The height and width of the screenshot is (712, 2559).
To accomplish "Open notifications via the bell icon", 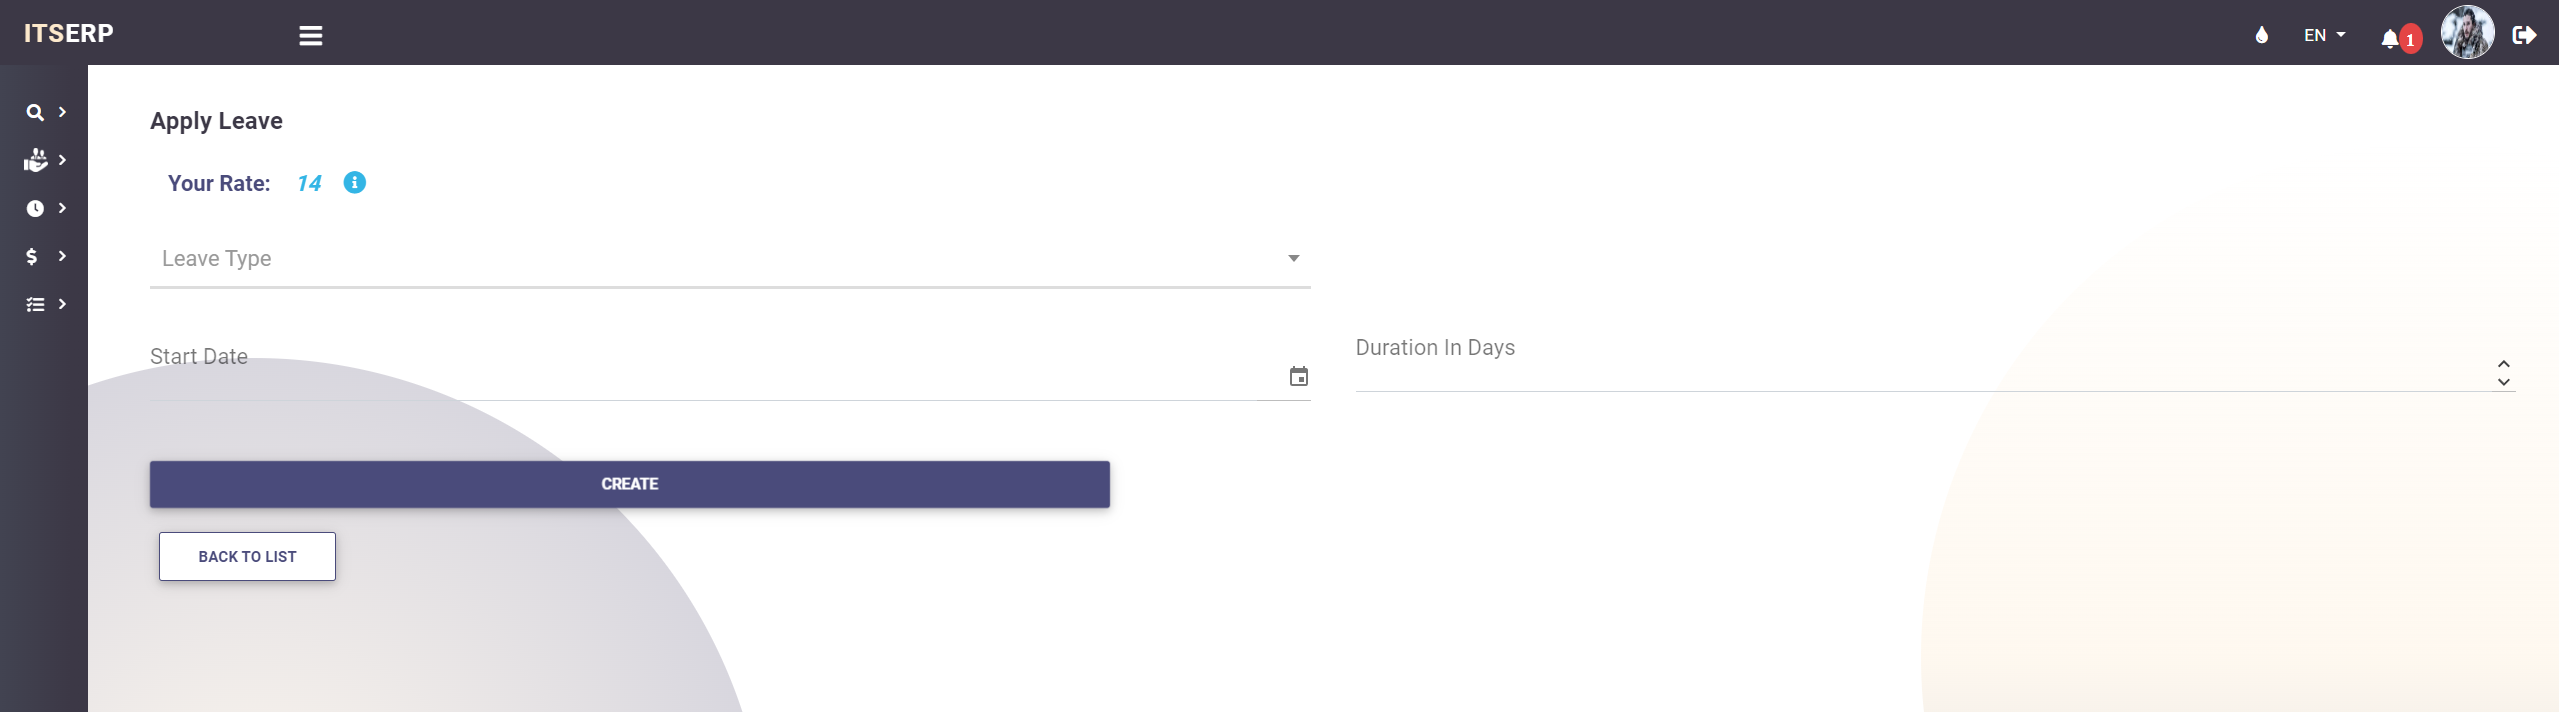I will [2390, 38].
